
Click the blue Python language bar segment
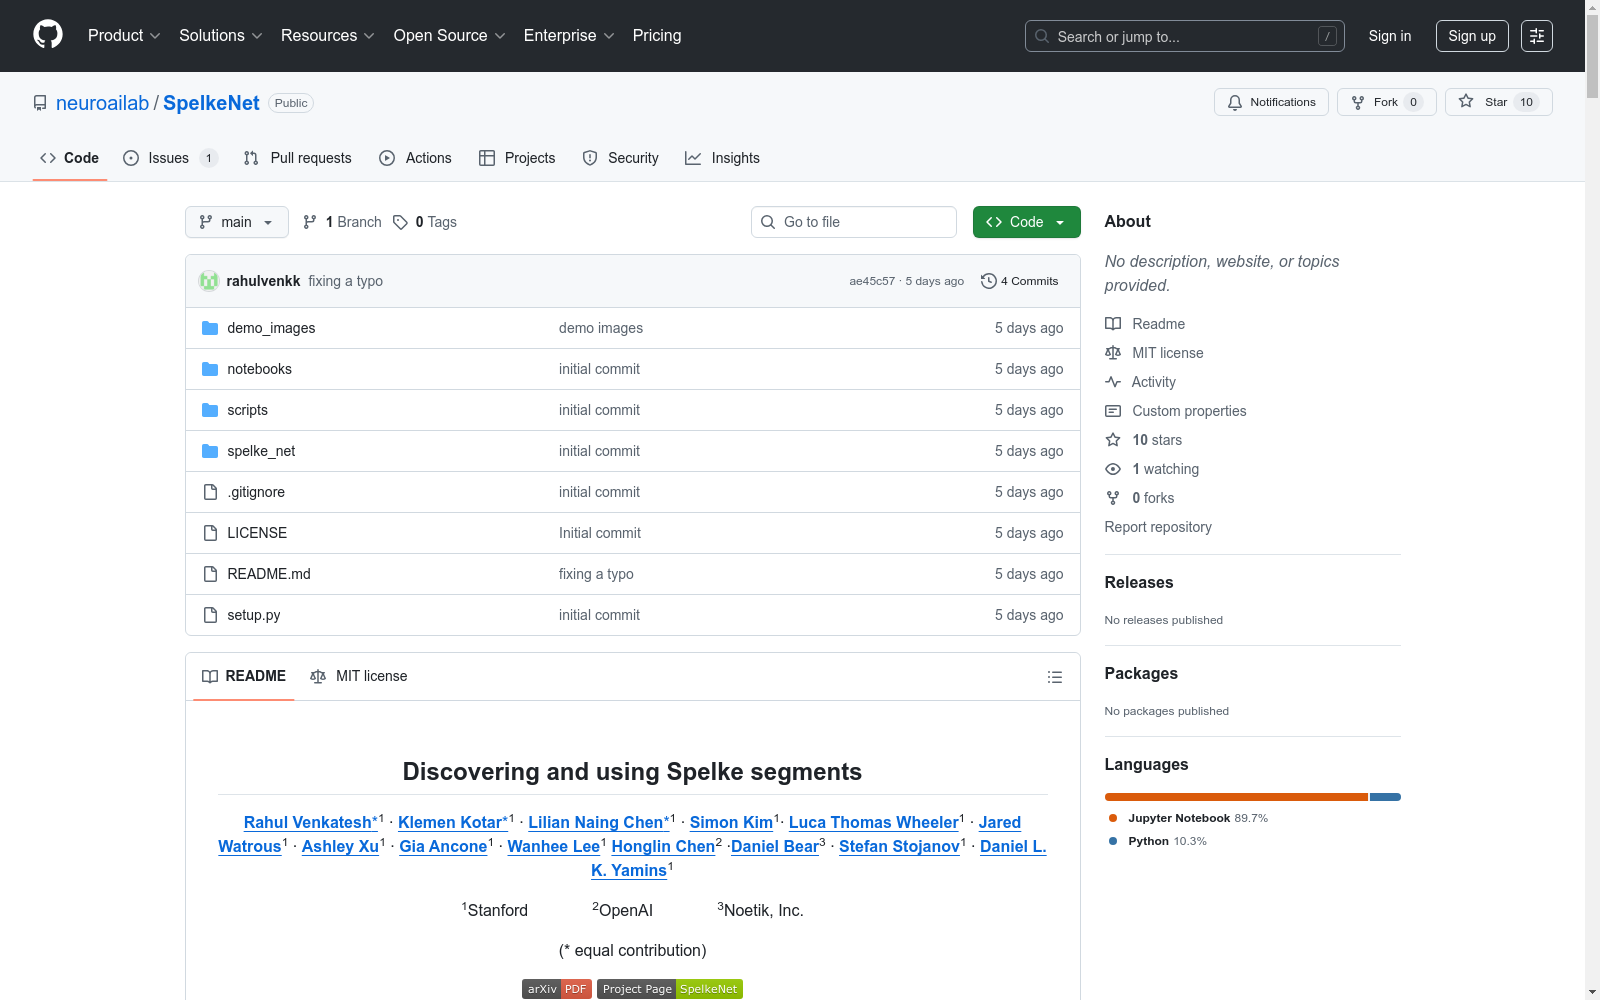pyautogui.click(x=1386, y=797)
